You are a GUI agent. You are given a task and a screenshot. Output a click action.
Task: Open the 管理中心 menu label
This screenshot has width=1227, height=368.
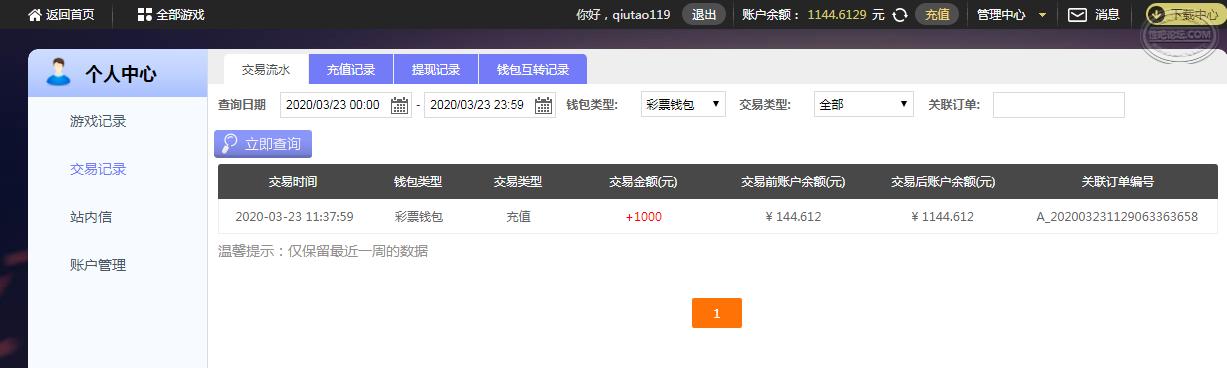[1001, 15]
